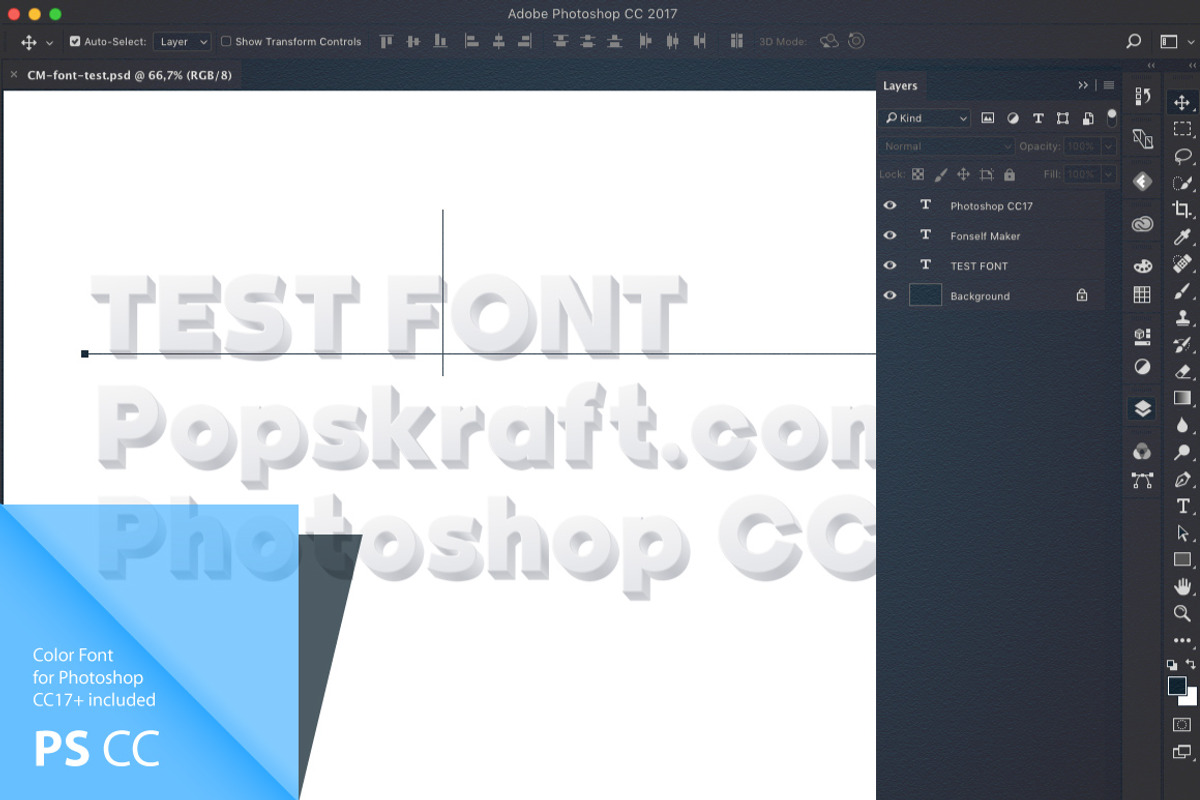Open the Fill slider dropdown arrow
The width and height of the screenshot is (1200, 800).
(x=1108, y=174)
